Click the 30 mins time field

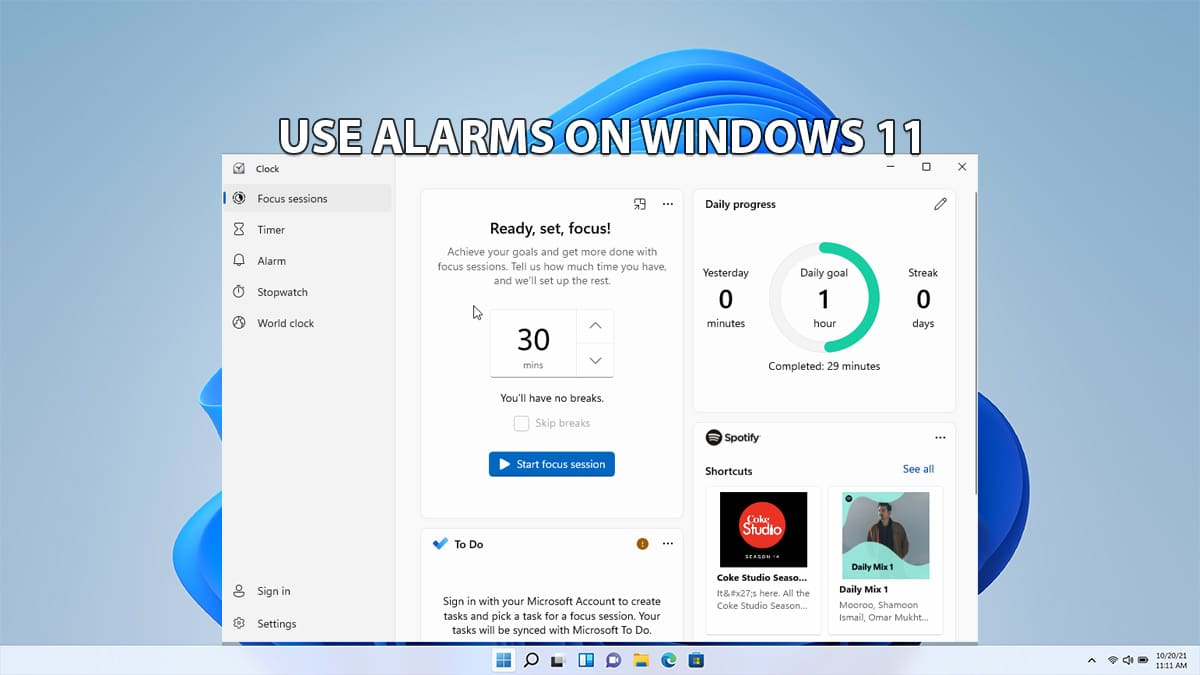tap(533, 343)
